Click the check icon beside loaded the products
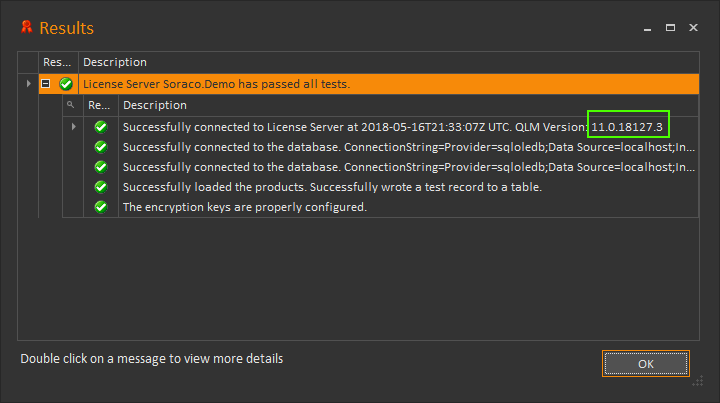Screen dimensions: 720x403 point(101,187)
